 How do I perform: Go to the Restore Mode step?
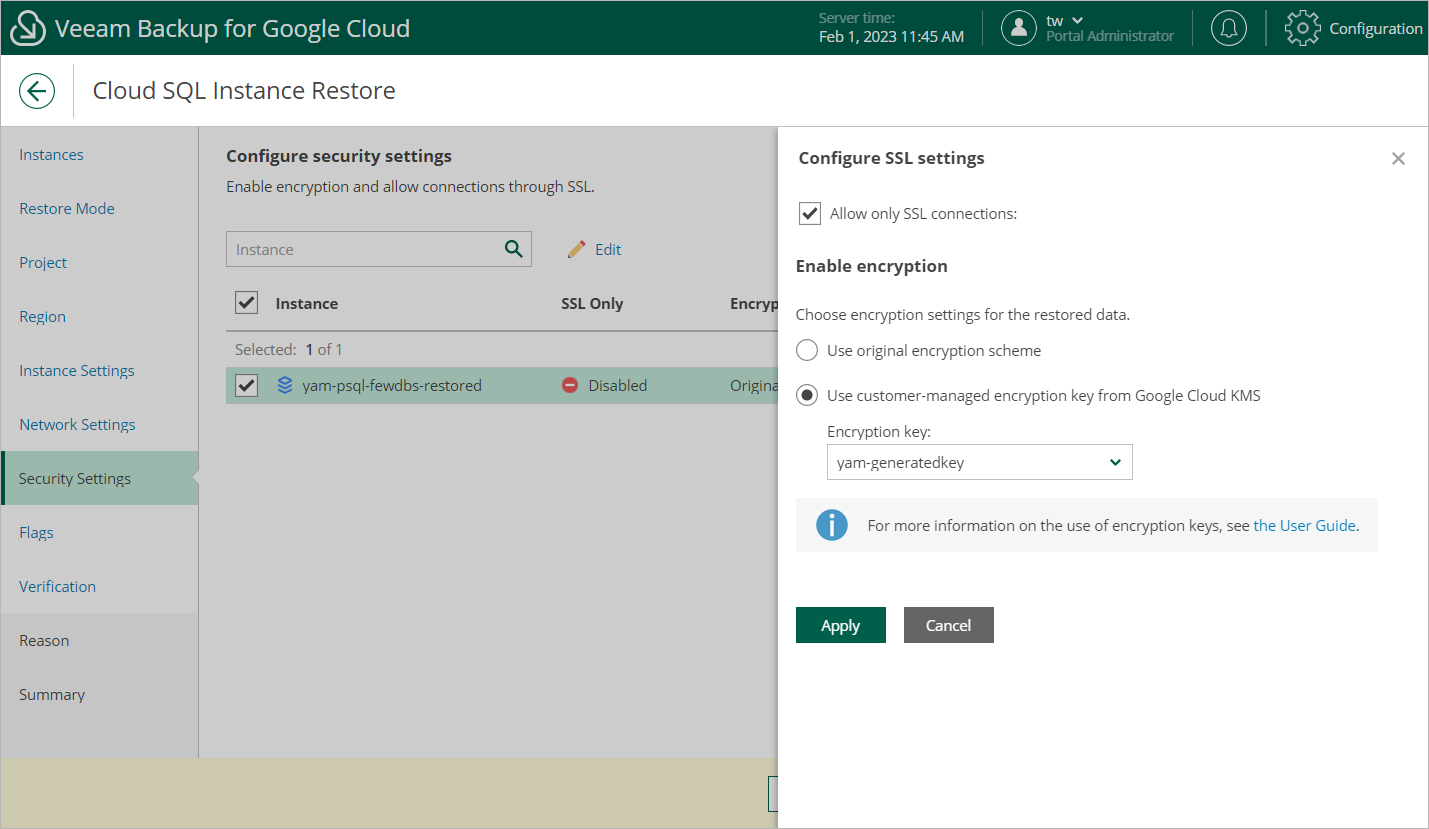(67, 209)
